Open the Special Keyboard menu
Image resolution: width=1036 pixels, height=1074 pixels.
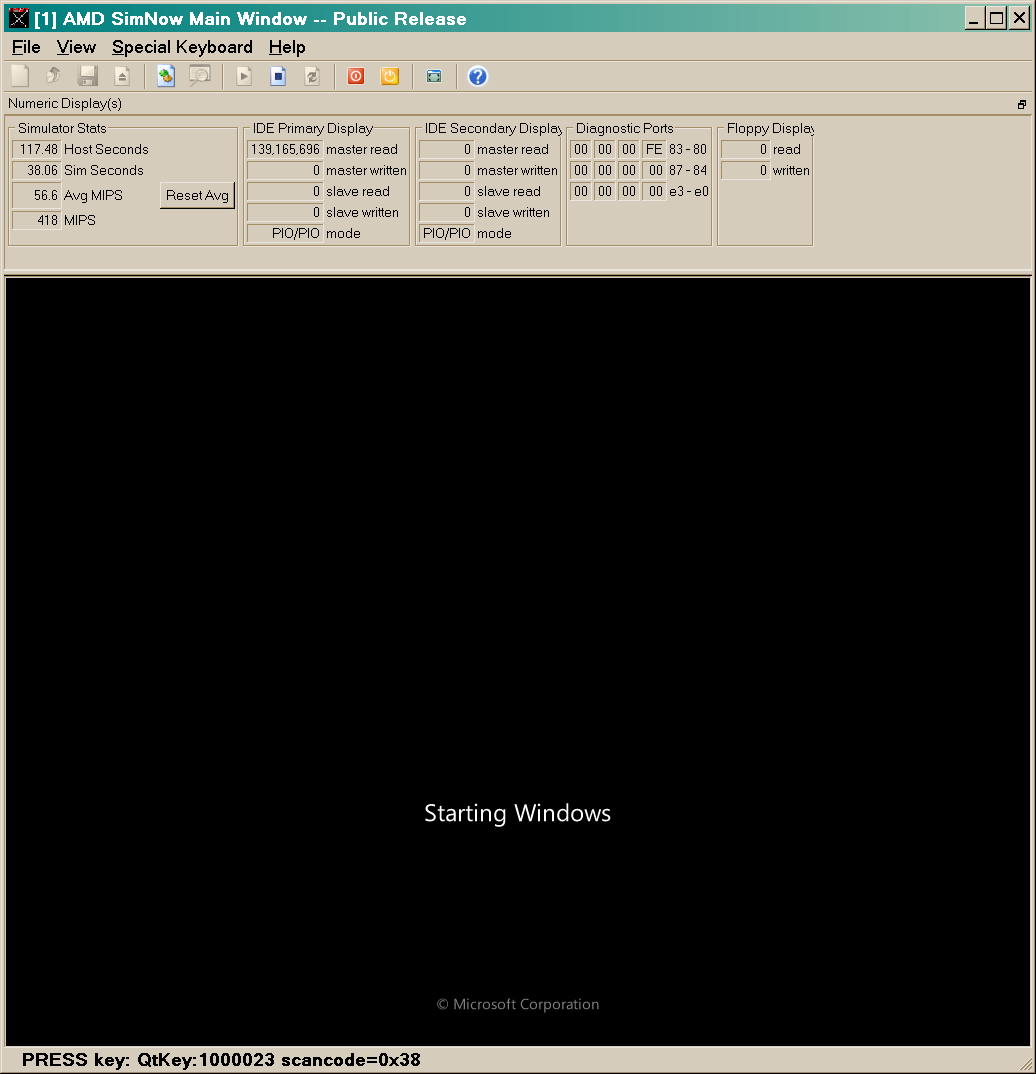coord(182,47)
